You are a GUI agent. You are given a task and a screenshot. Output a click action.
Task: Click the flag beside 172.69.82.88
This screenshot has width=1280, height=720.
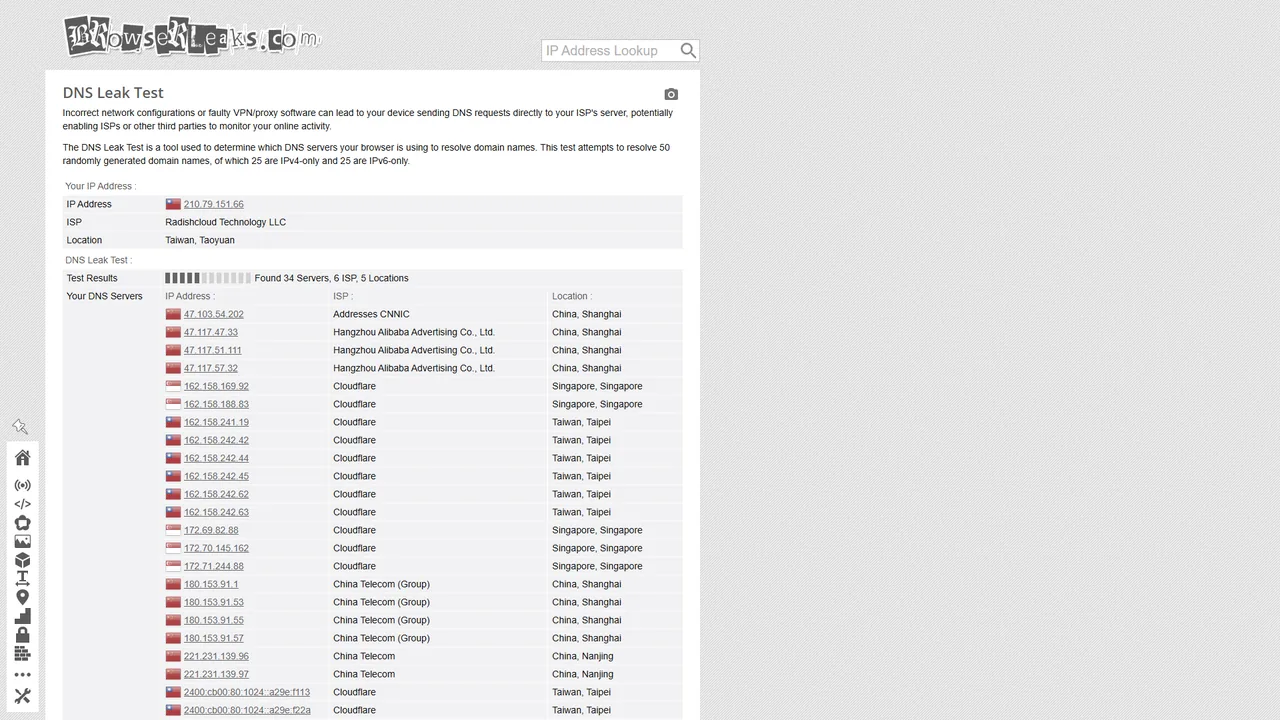[173, 530]
